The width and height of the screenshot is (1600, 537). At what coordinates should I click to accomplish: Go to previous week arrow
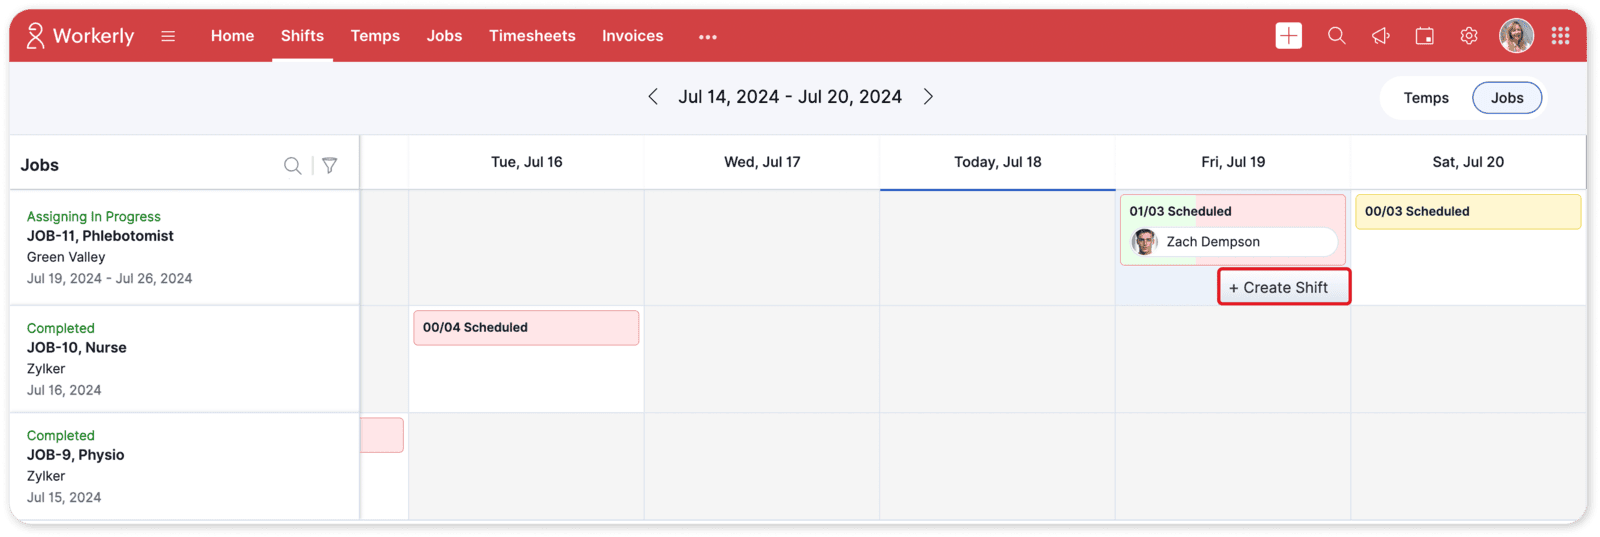[653, 97]
